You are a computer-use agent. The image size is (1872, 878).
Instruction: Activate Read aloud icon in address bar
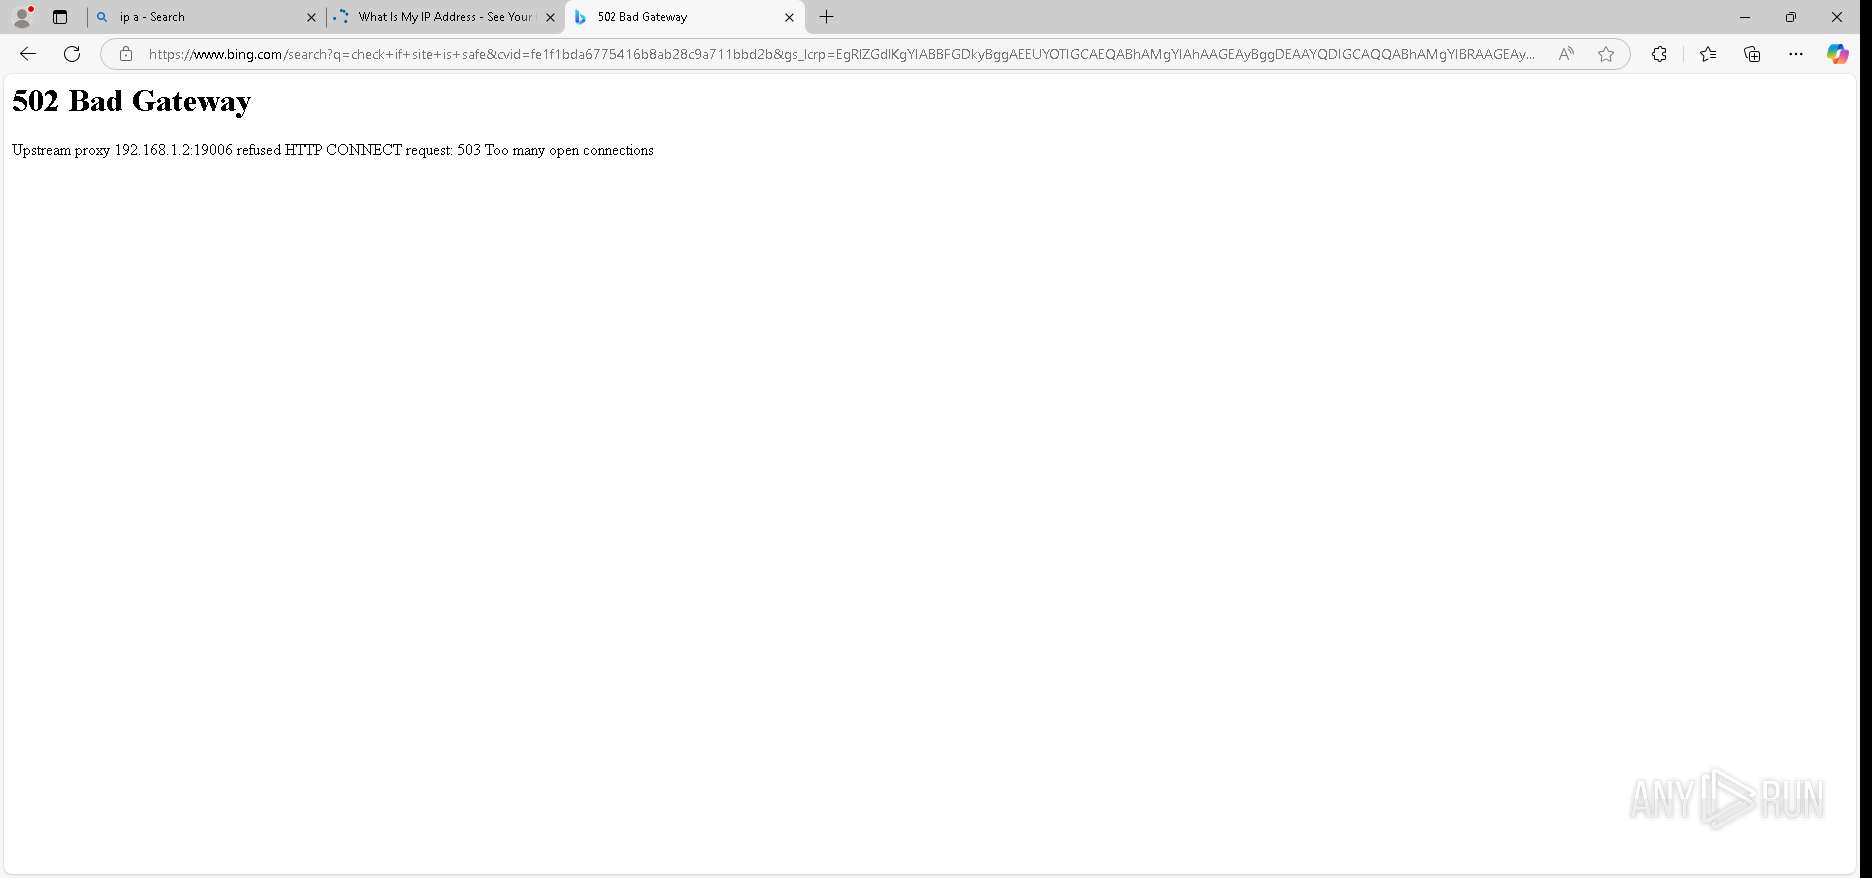pos(1566,54)
